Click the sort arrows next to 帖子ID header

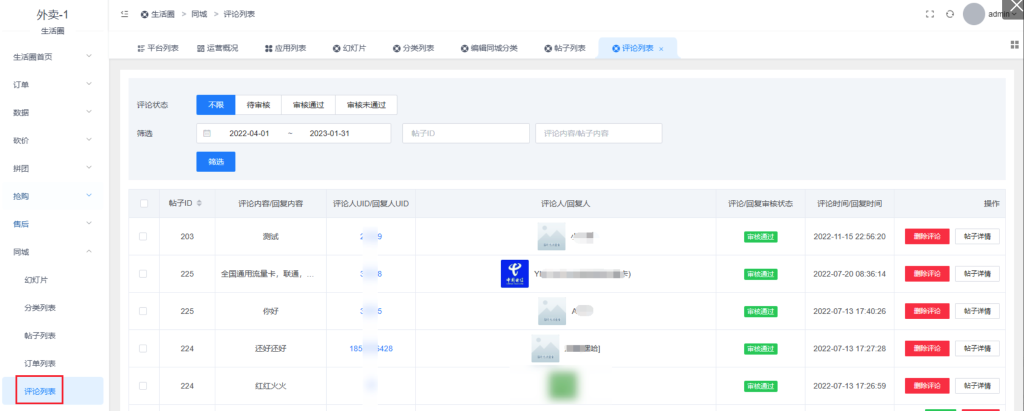[x=200, y=203]
